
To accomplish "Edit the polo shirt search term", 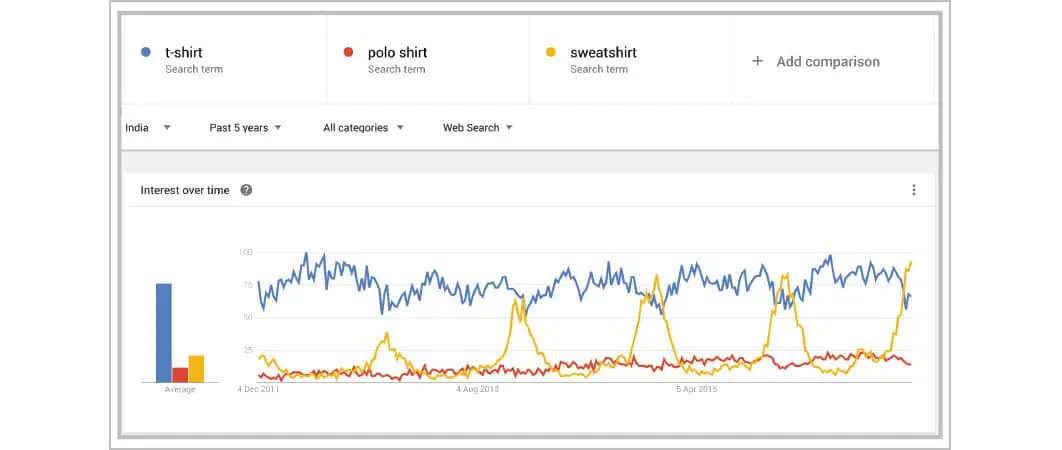I will tap(398, 52).
